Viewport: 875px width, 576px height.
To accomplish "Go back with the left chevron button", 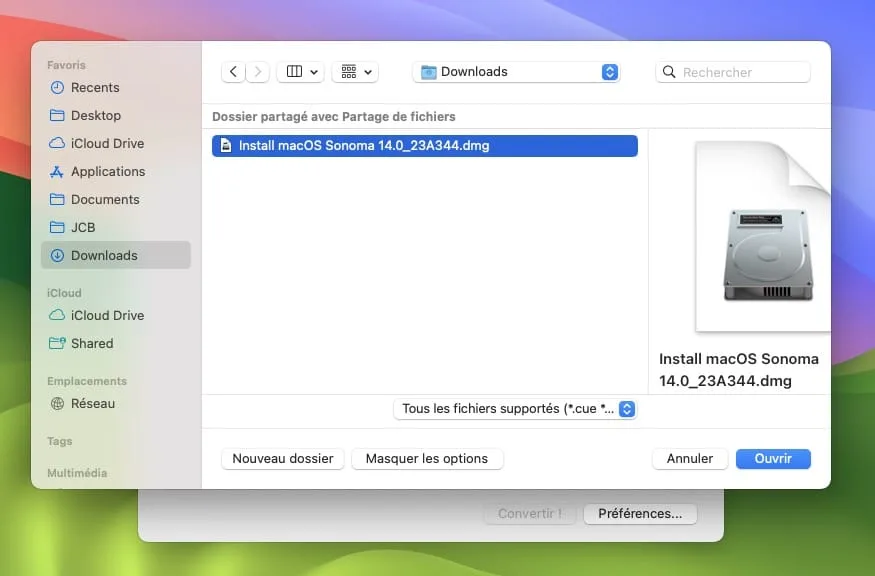I will [233, 71].
